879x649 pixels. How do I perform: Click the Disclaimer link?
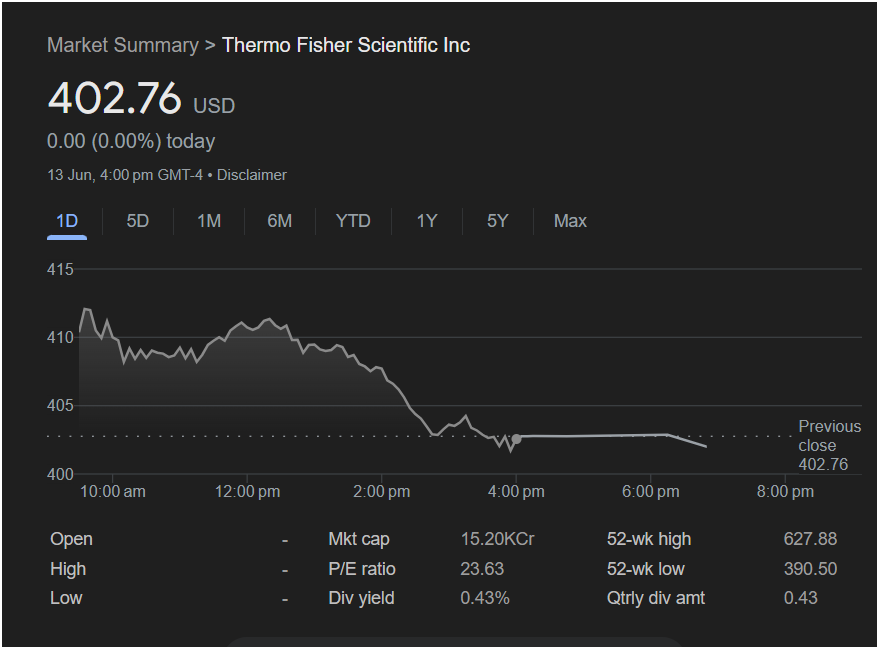point(252,175)
